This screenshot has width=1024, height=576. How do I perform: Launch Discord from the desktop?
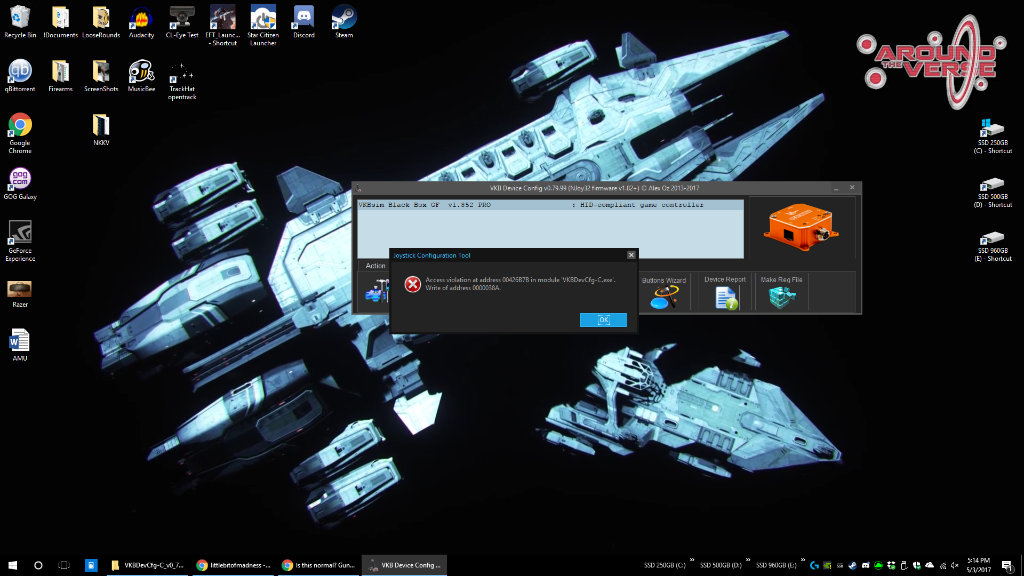click(x=304, y=20)
